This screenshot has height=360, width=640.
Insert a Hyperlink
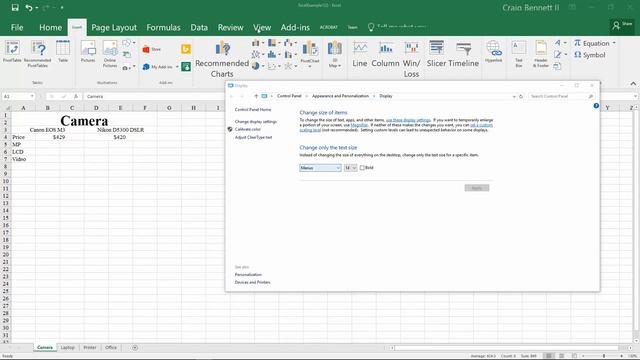[x=493, y=51]
